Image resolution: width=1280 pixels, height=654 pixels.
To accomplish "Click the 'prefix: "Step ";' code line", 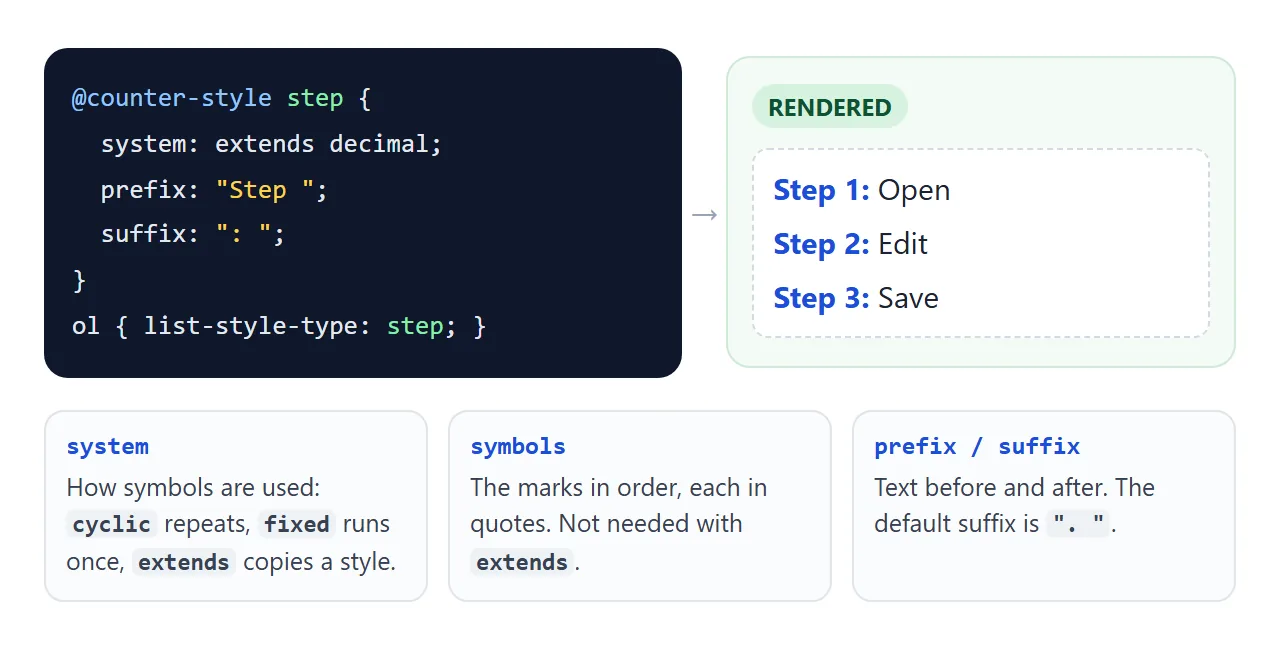I will [x=214, y=190].
